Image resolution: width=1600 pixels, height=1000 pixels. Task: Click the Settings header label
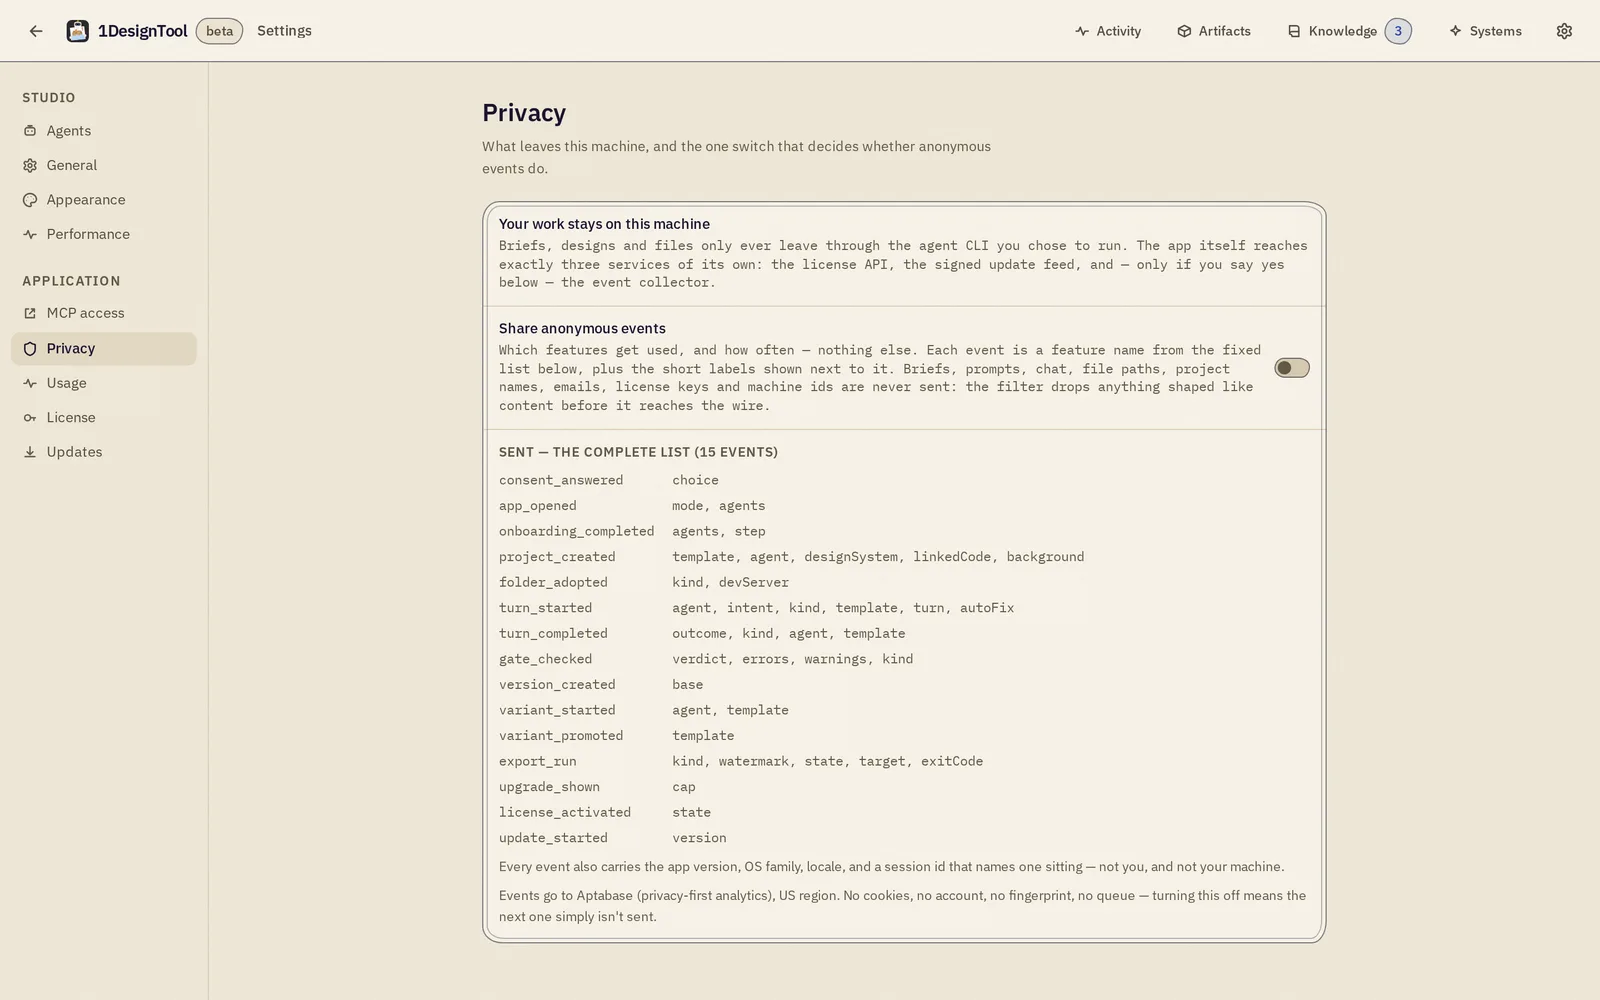coord(284,31)
